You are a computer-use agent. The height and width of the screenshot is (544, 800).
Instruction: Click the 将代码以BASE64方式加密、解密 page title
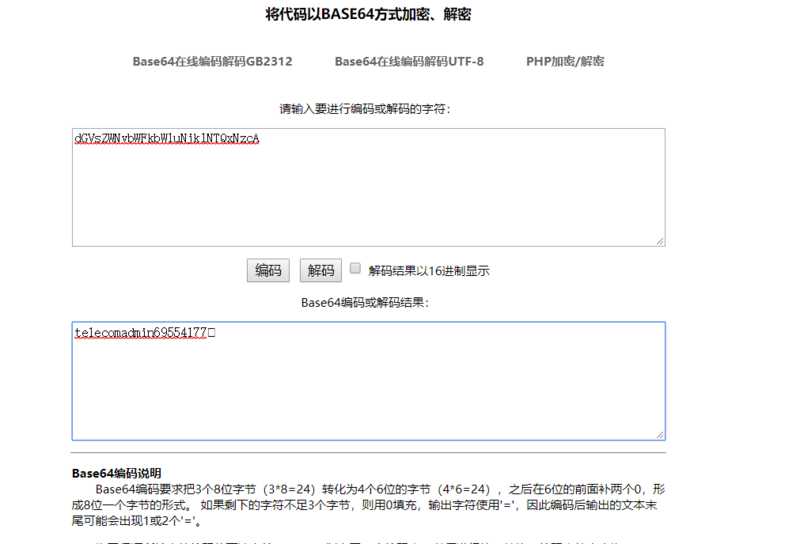[368, 14]
